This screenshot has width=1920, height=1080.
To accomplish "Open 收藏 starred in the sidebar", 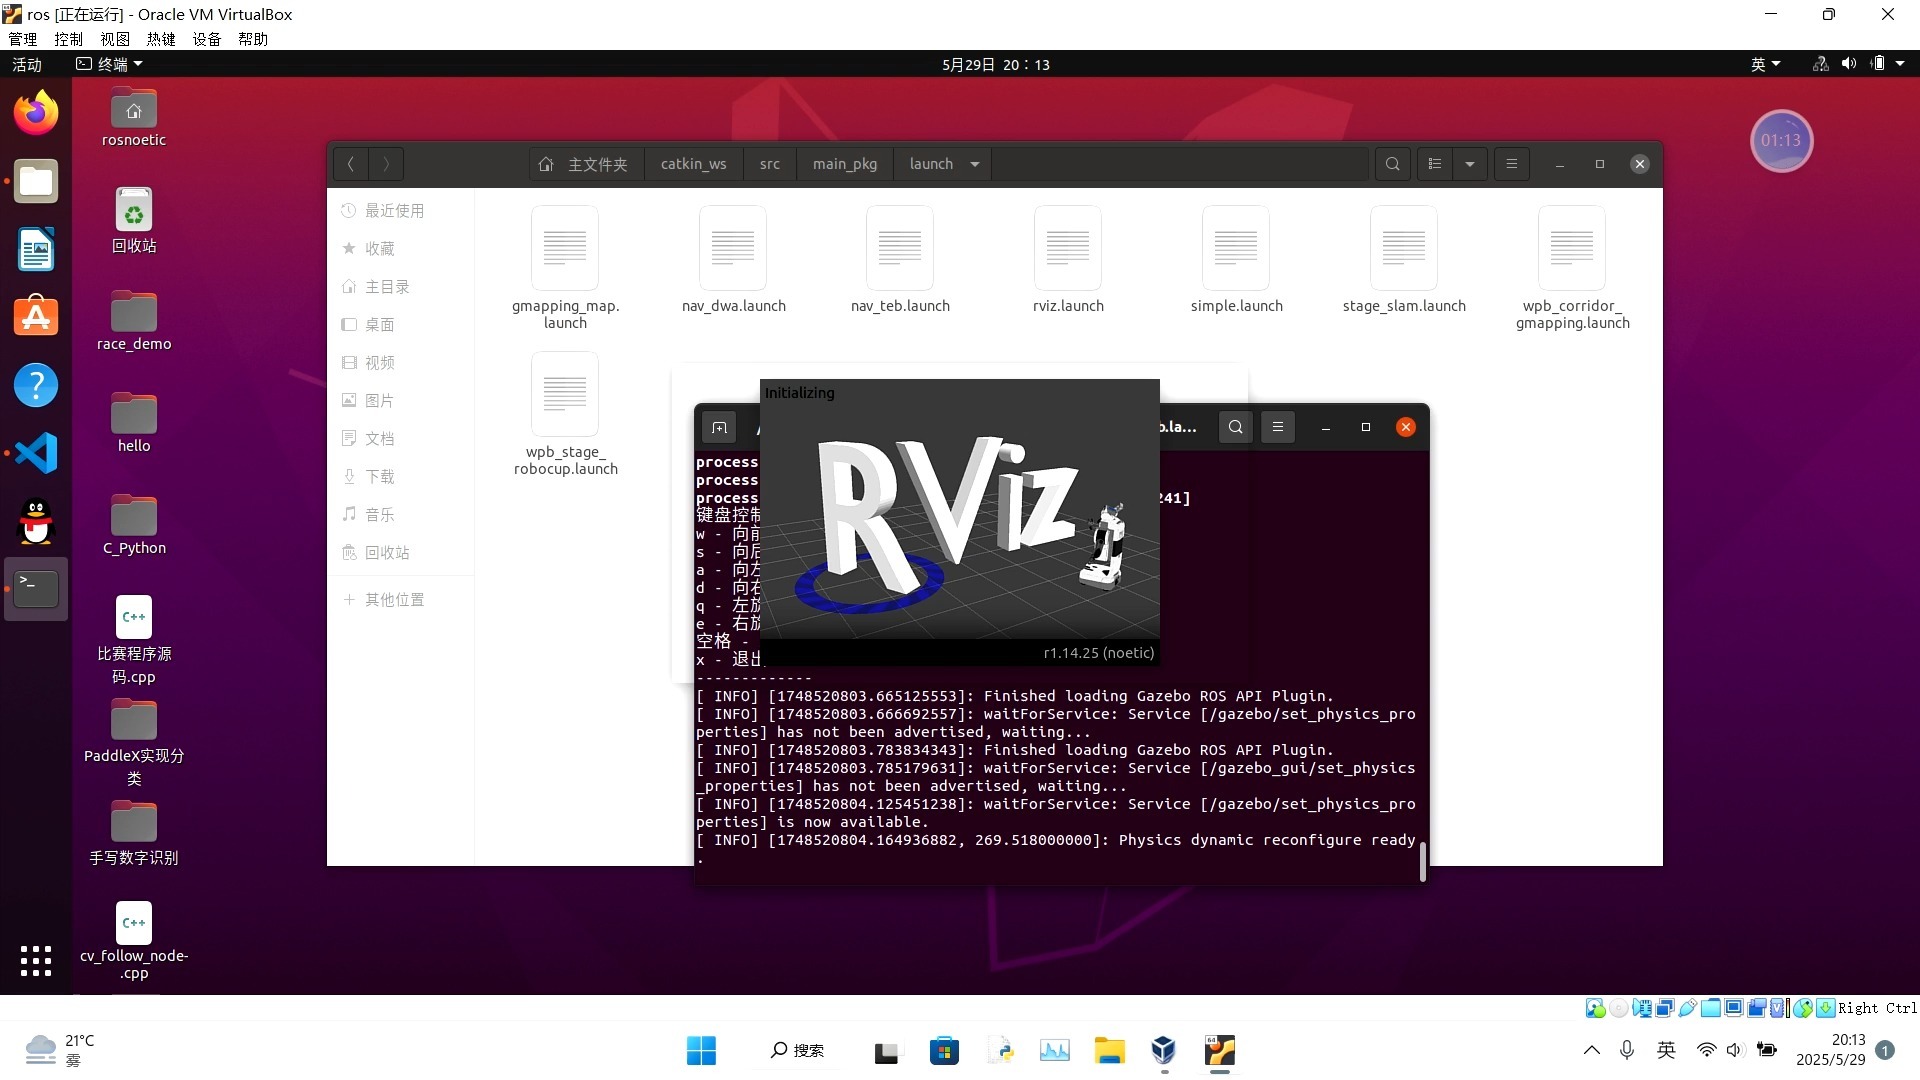I will (x=400, y=249).
